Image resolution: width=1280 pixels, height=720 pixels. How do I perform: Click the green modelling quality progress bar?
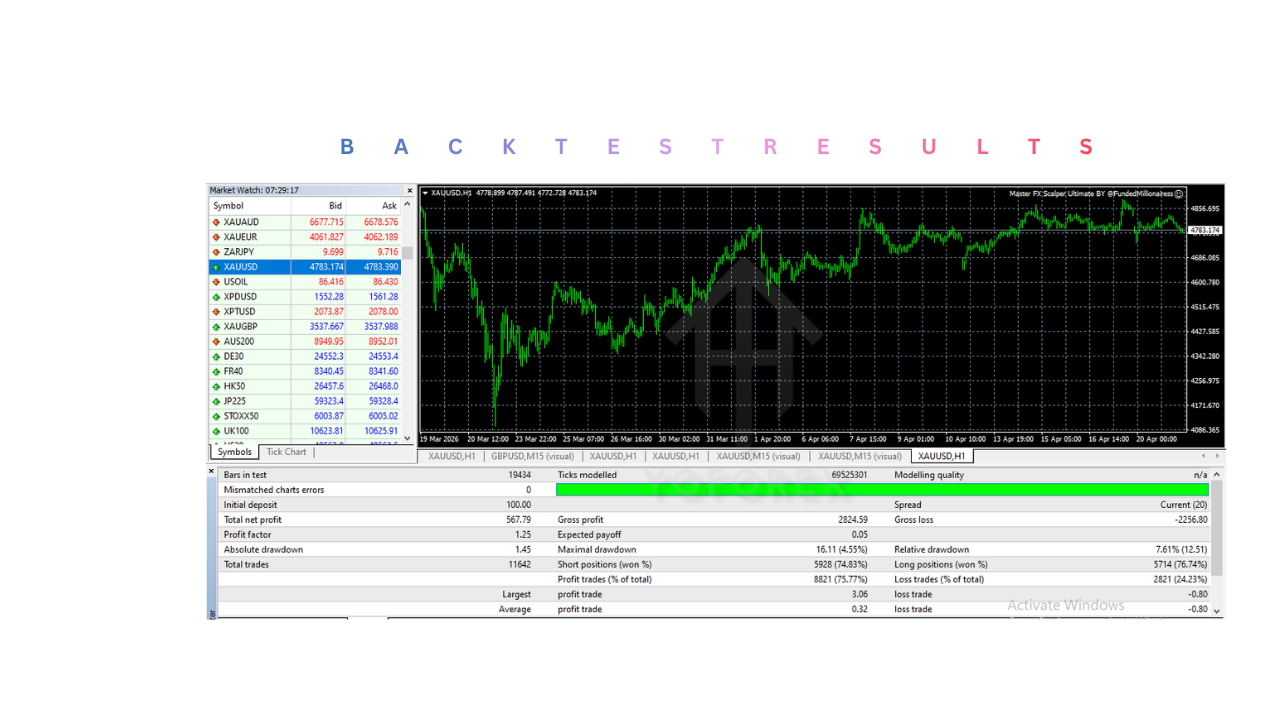click(880, 489)
